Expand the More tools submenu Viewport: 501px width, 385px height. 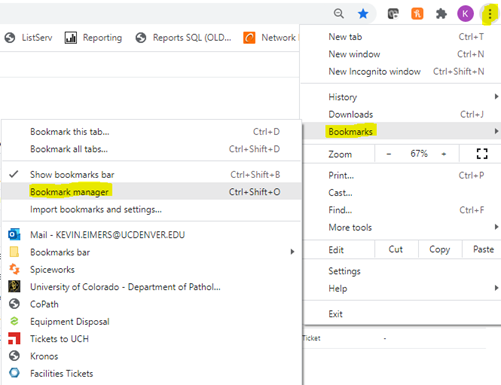point(402,227)
